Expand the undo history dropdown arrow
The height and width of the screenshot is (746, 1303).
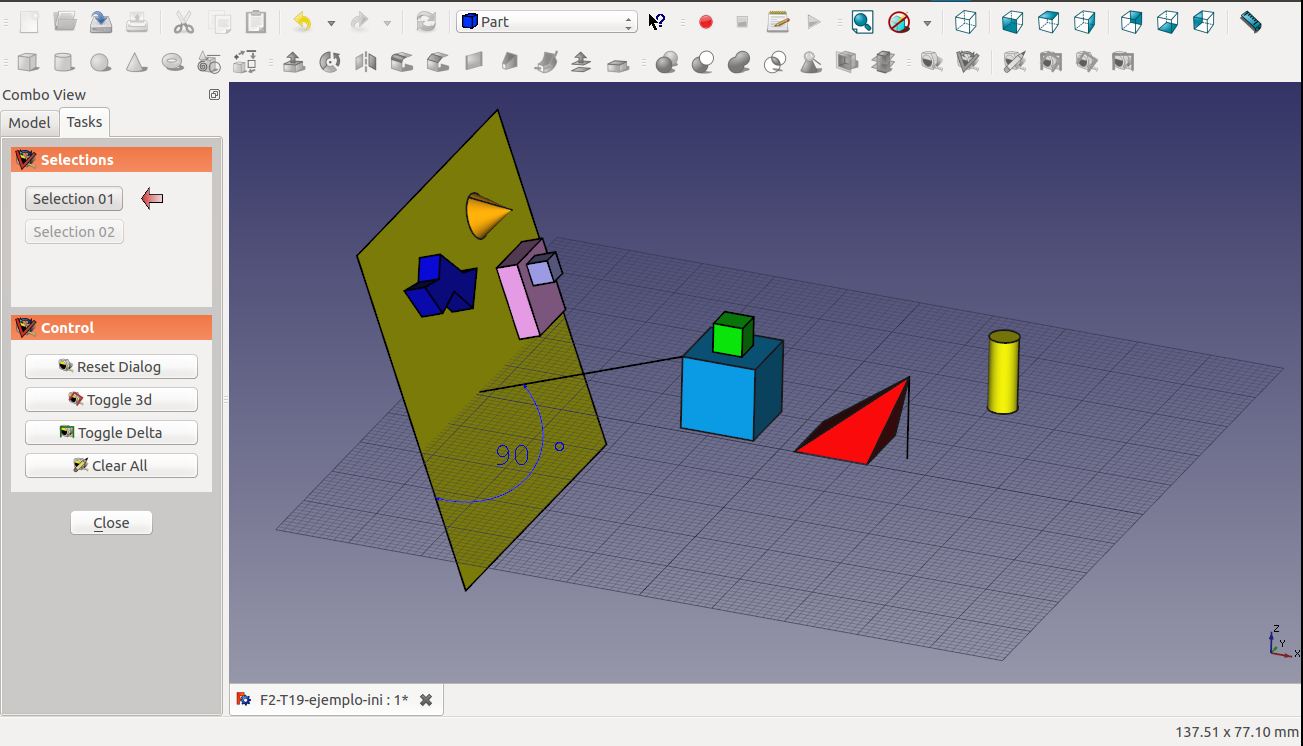(331, 22)
